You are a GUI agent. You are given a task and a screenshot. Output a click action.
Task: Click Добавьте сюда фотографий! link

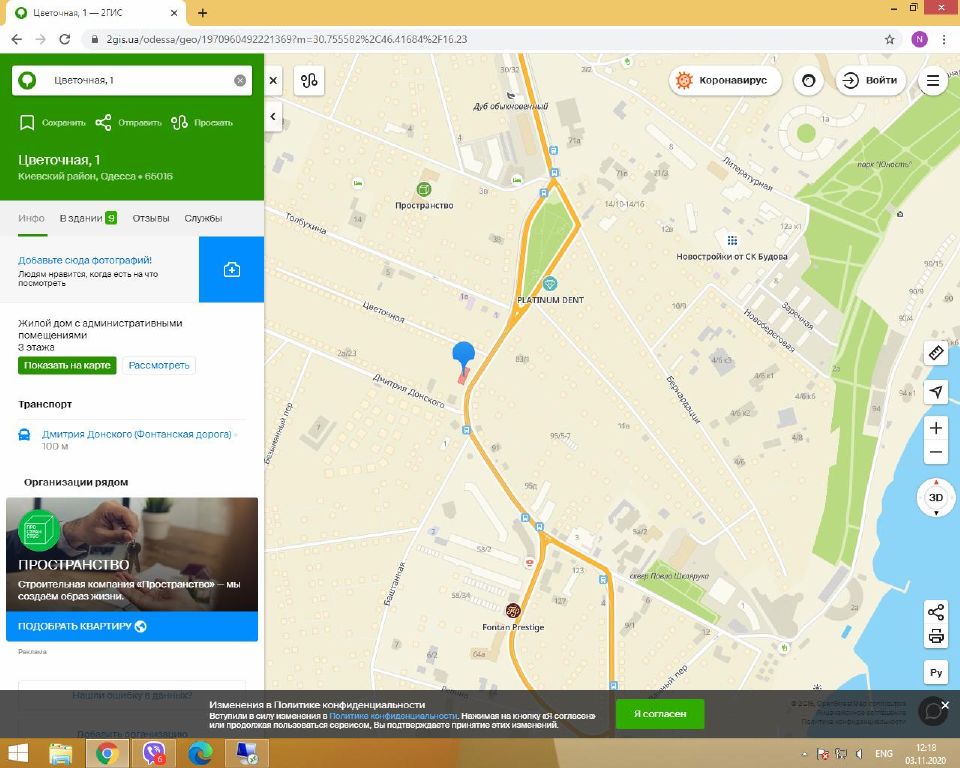[x=84, y=260]
